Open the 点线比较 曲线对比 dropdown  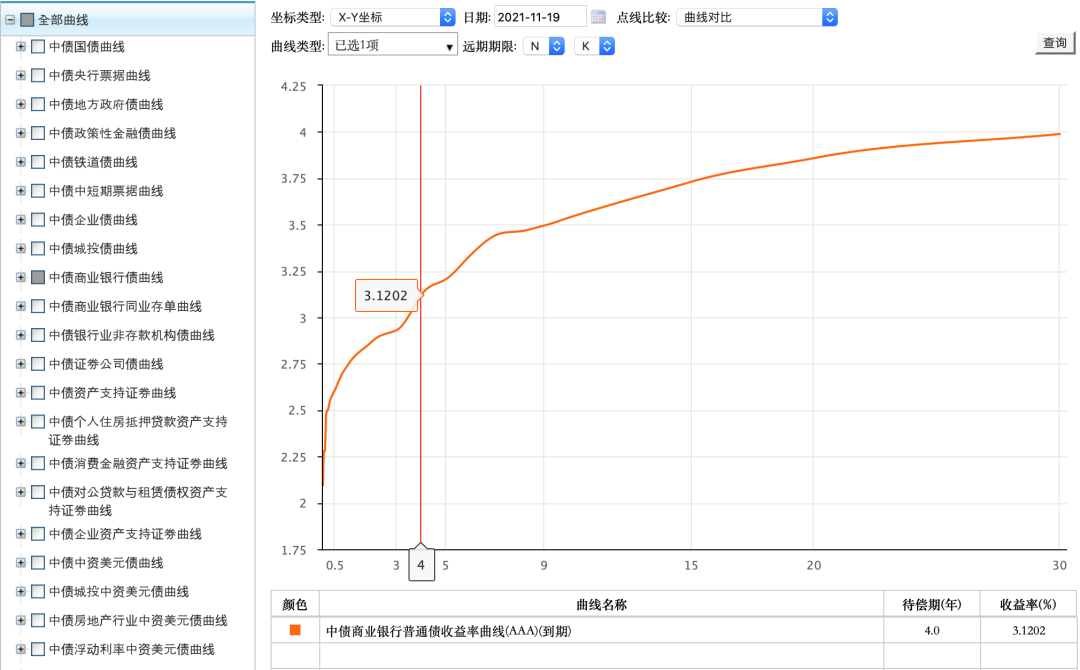pos(758,17)
